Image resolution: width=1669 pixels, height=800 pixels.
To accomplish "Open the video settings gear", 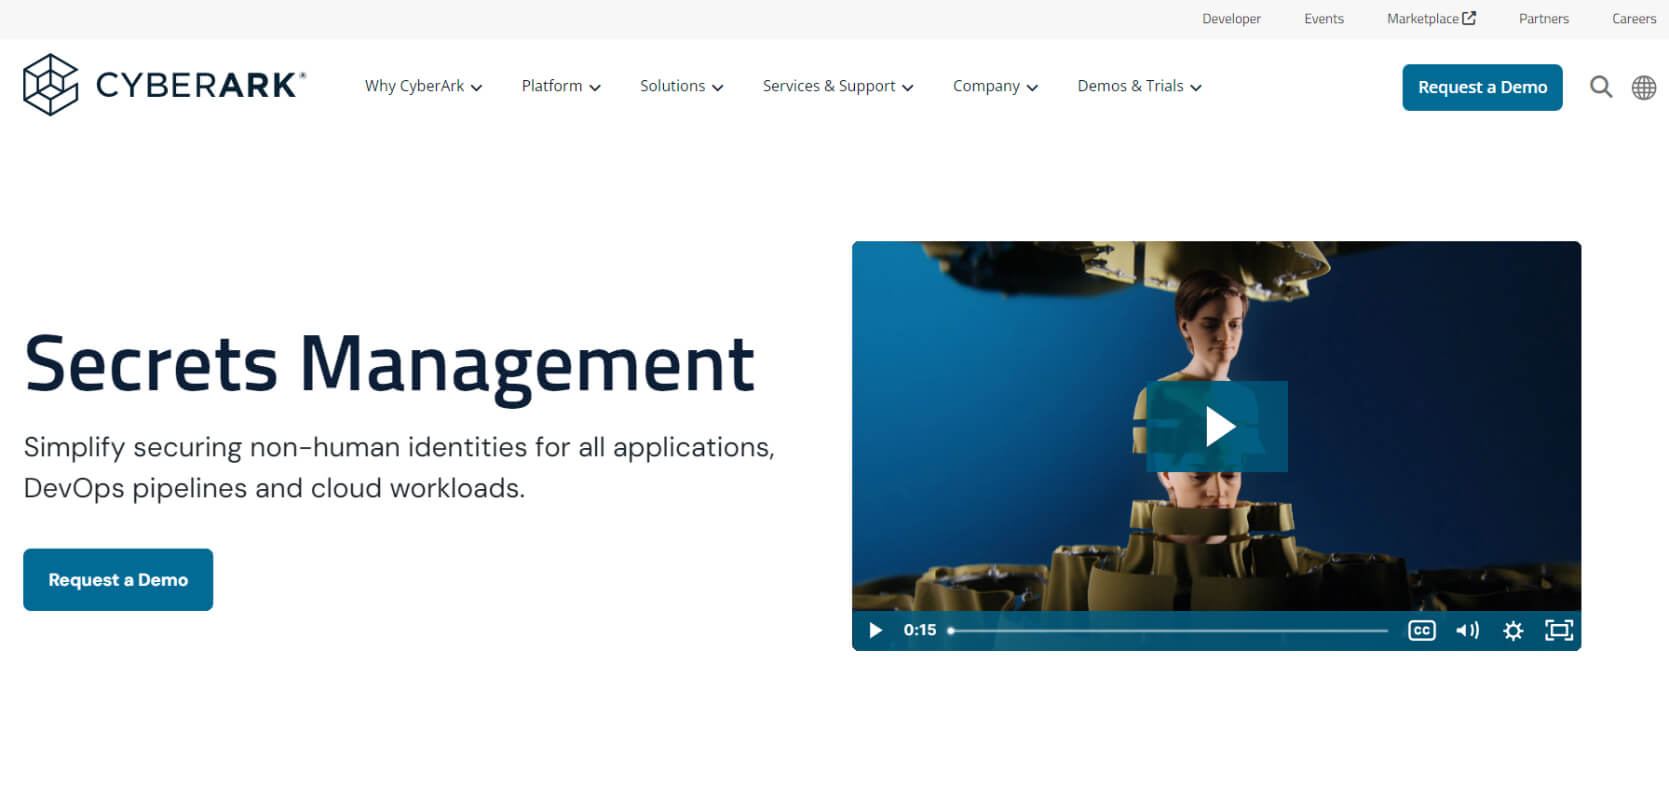I will pos(1513,630).
